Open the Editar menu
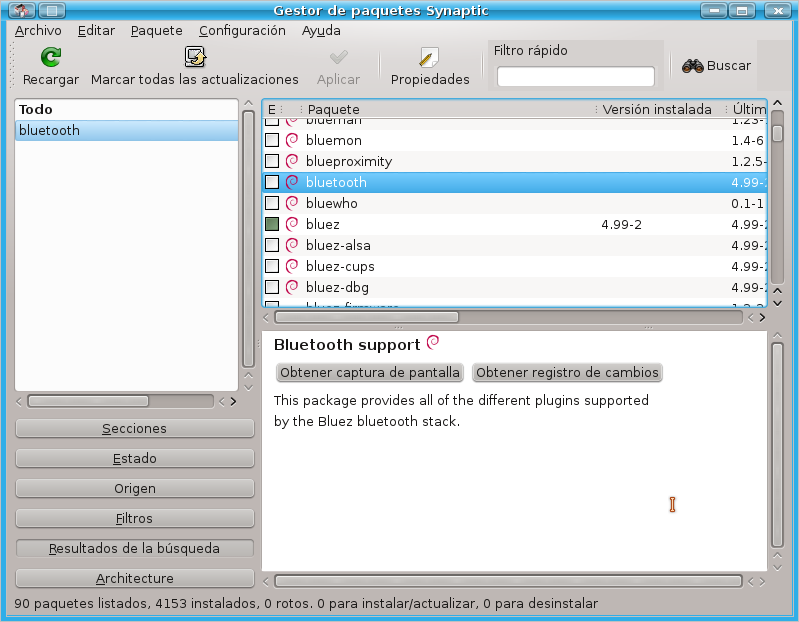This screenshot has height=622, width=799. (x=96, y=31)
